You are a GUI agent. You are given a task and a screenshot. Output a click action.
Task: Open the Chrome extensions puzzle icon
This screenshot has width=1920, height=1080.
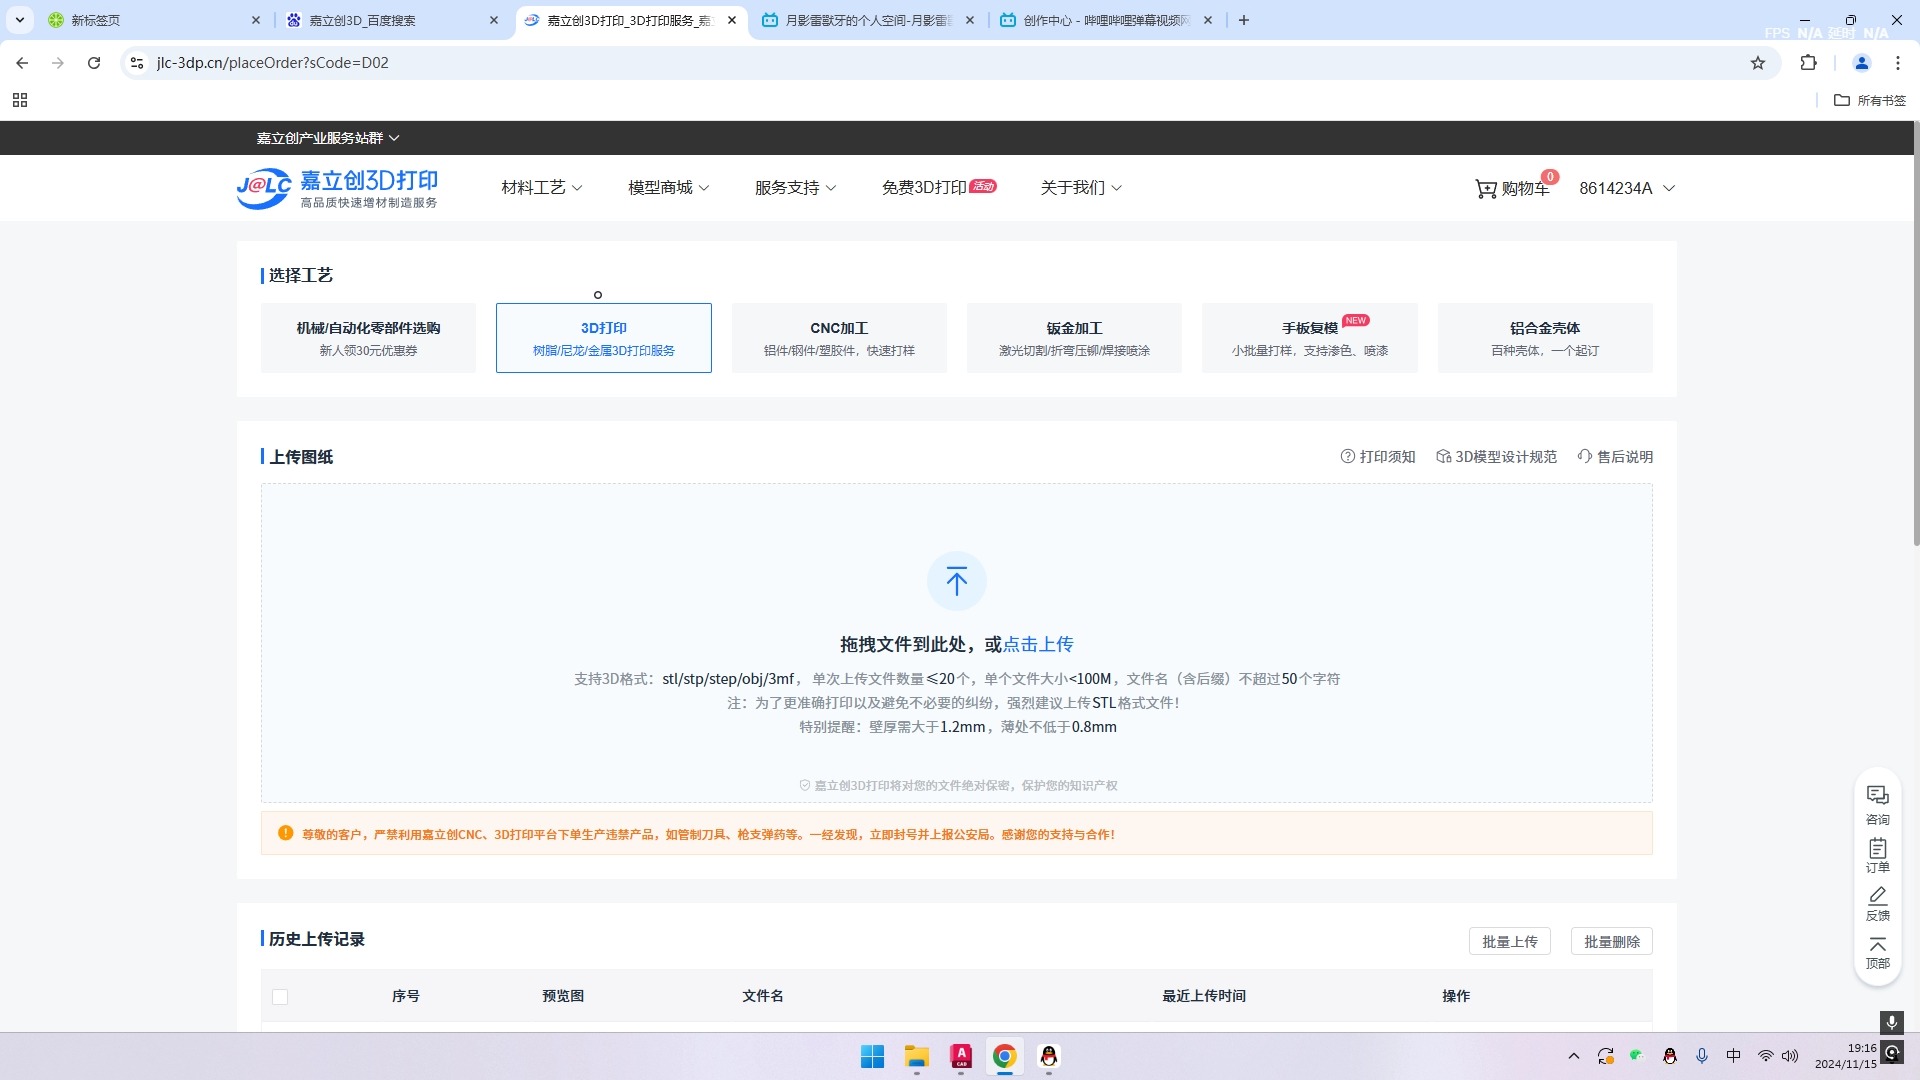[x=1808, y=63]
